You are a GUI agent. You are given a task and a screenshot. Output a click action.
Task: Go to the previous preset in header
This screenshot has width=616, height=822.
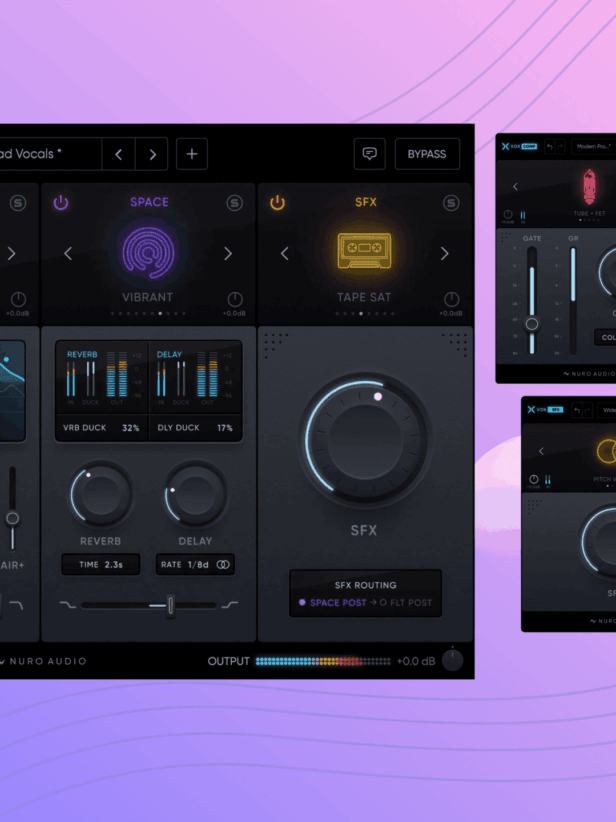click(118, 154)
